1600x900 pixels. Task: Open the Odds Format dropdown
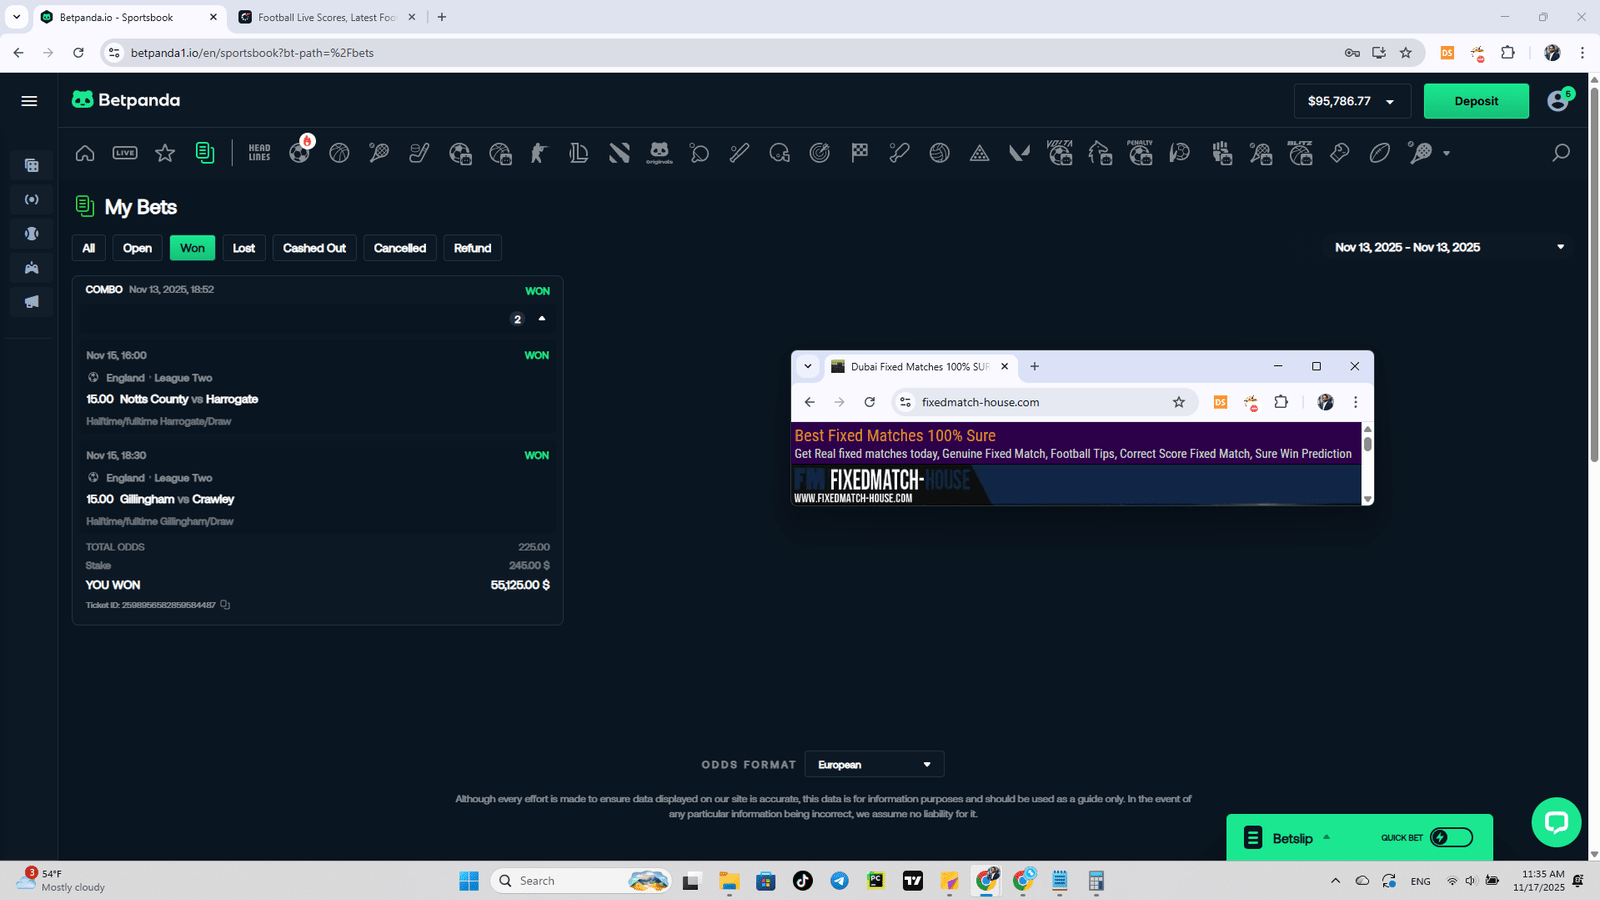[x=873, y=763]
